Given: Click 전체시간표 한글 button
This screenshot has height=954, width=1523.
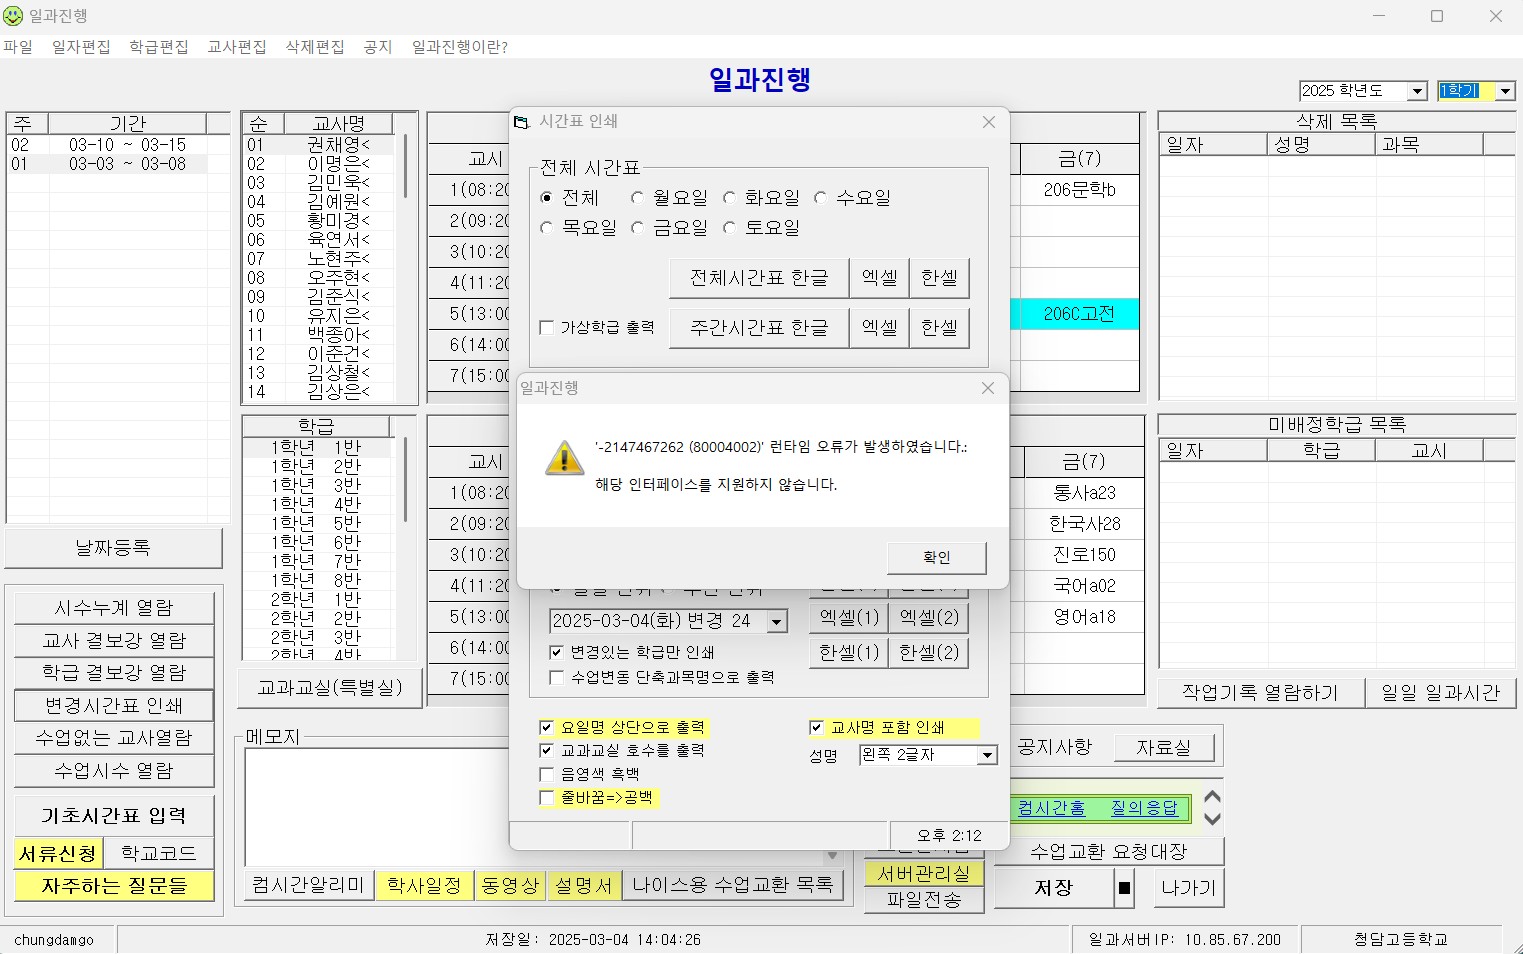Looking at the screenshot, I should 759,278.
